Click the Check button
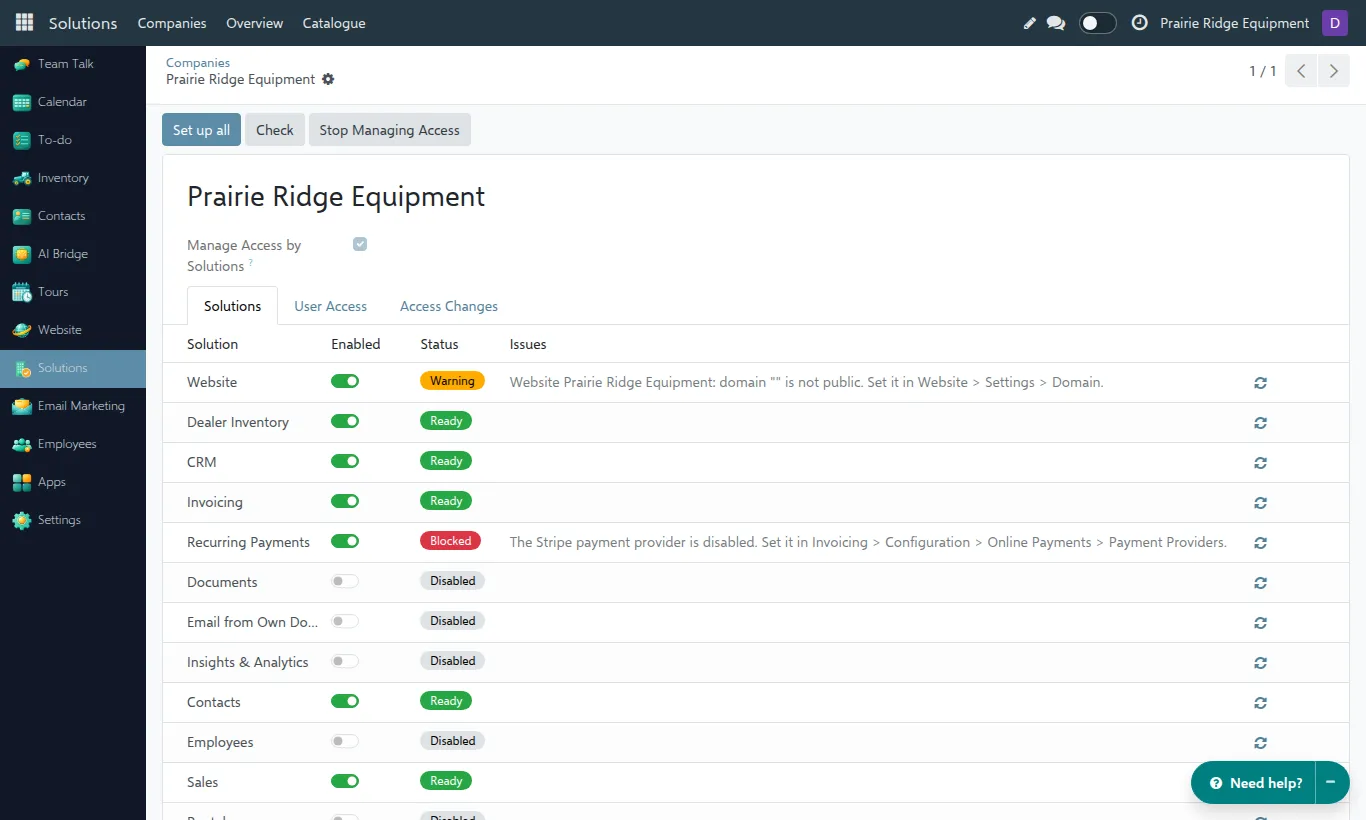 [x=275, y=130]
